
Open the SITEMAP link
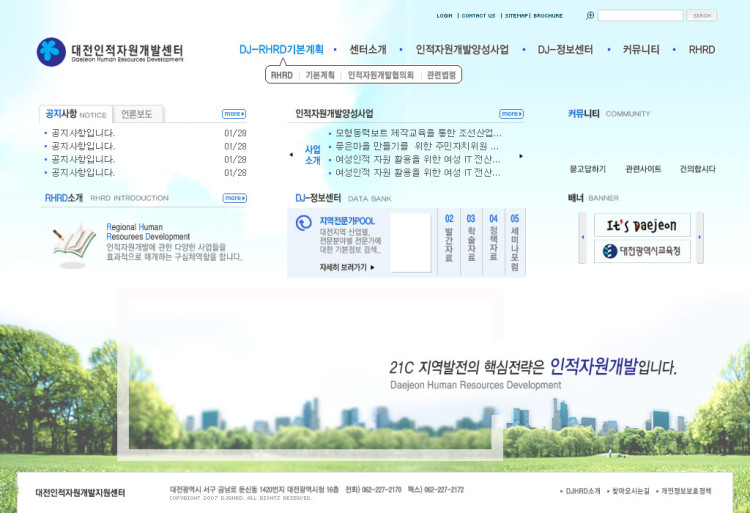point(517,16)
